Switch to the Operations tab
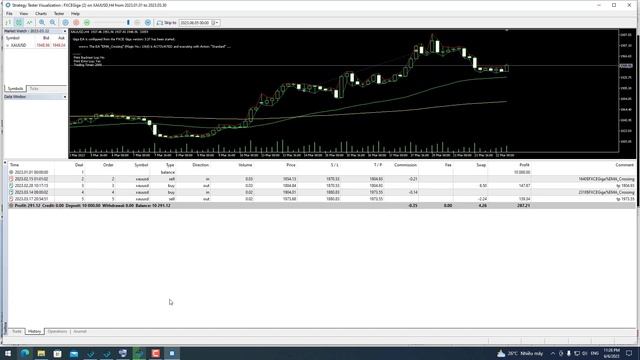640x360 pixels. click(57, 331)
